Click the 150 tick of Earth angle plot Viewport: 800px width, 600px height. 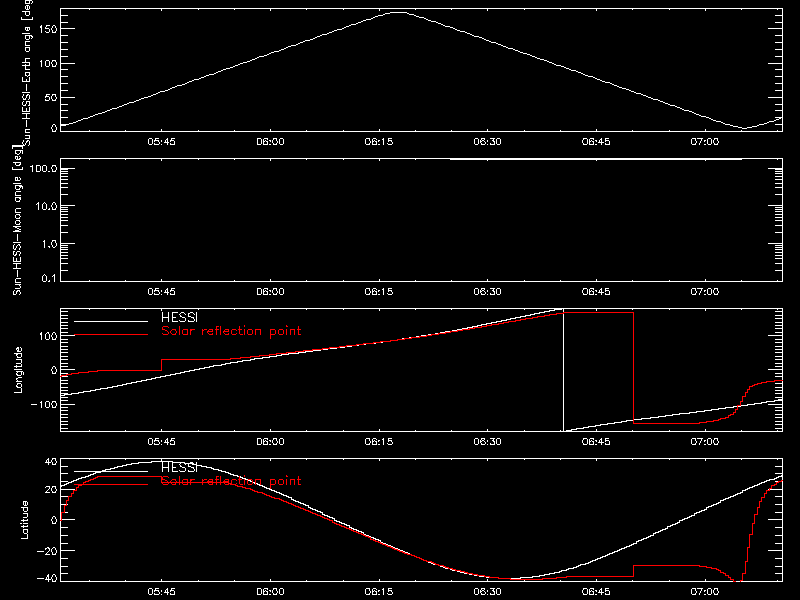pos(48,29)
